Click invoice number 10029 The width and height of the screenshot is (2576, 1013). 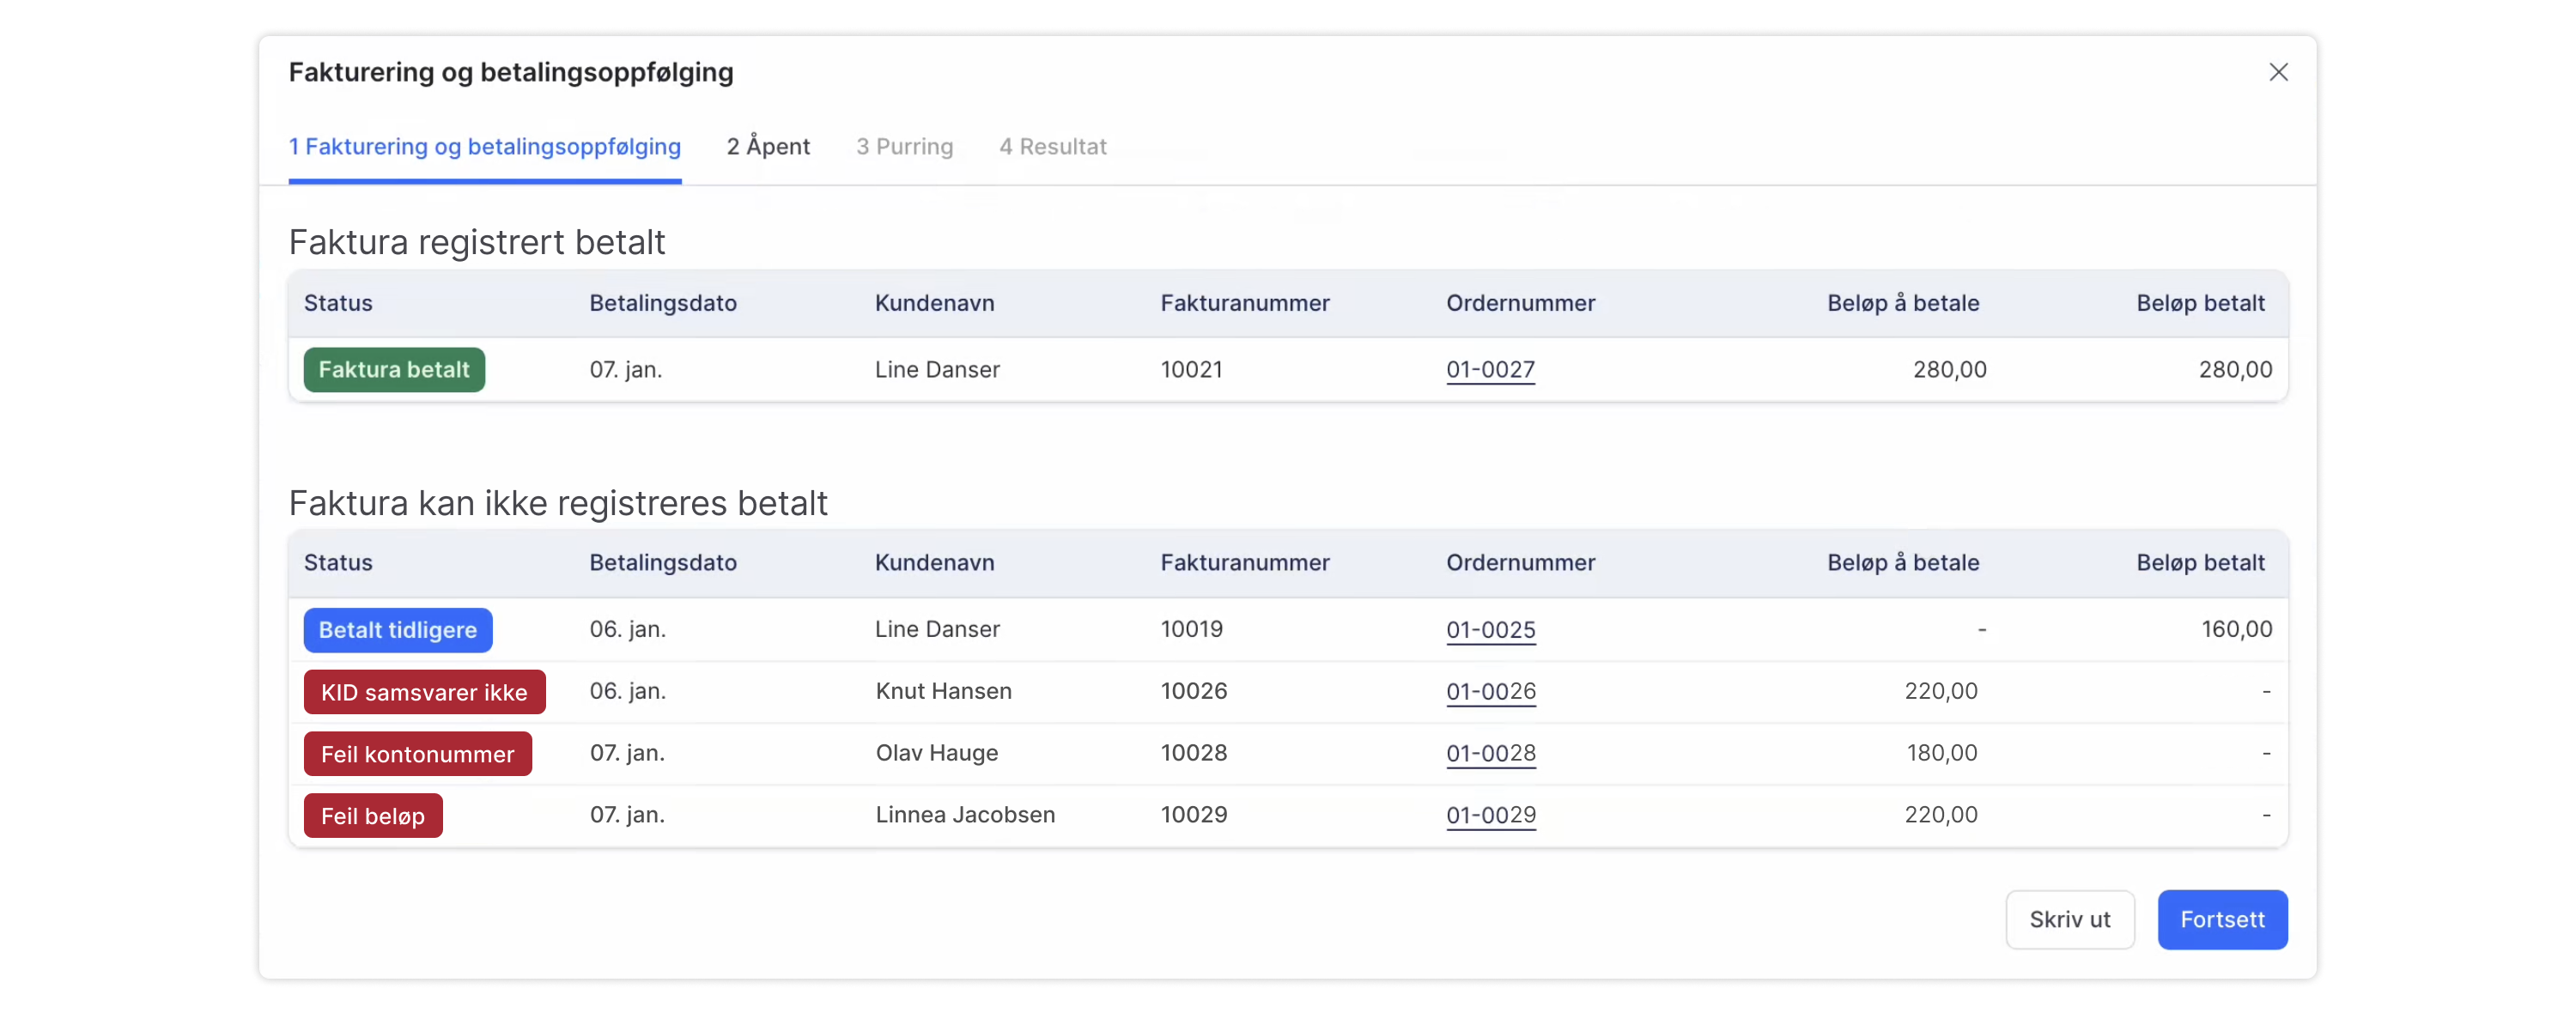(1193, 815)
